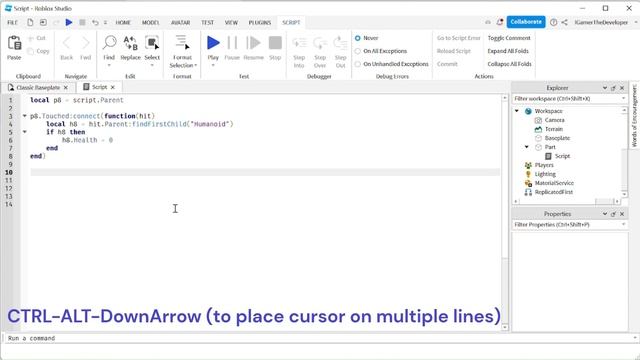Select the Never debug errors option
Screen dimensions: 640x360
click(358, 38)
